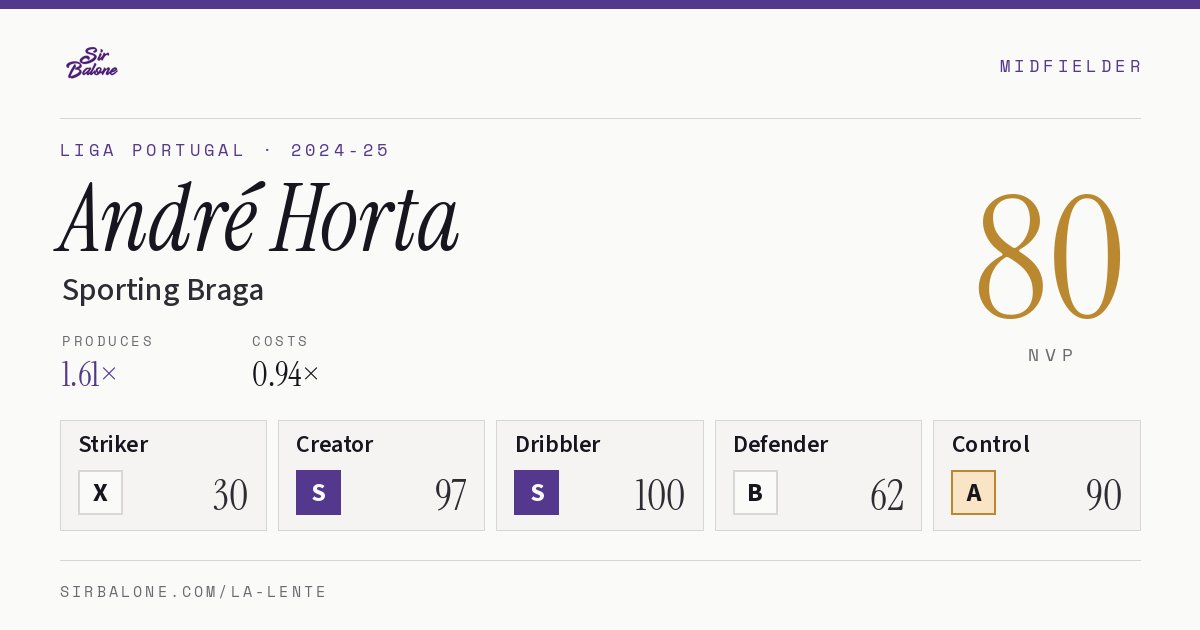Click the Dribbler score 100
1200x630 pixels.
click(x=659, y=495)
